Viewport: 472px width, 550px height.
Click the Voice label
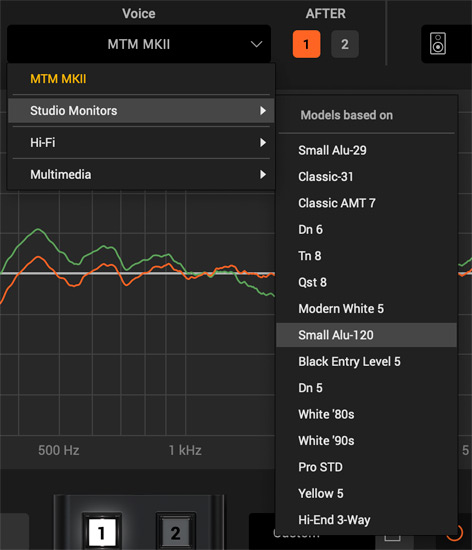tap(139, 14)
